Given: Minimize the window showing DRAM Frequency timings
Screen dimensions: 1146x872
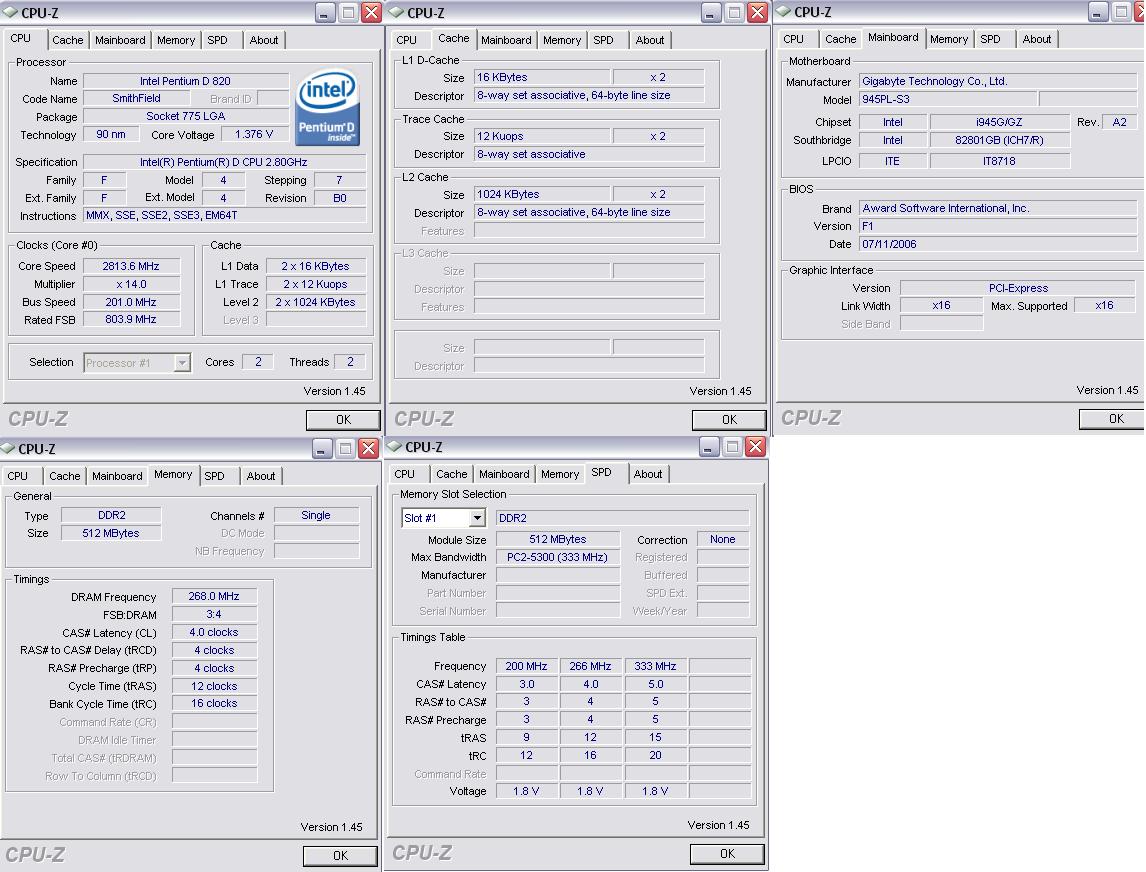Looking at the screenshot, I should [322, 448].
